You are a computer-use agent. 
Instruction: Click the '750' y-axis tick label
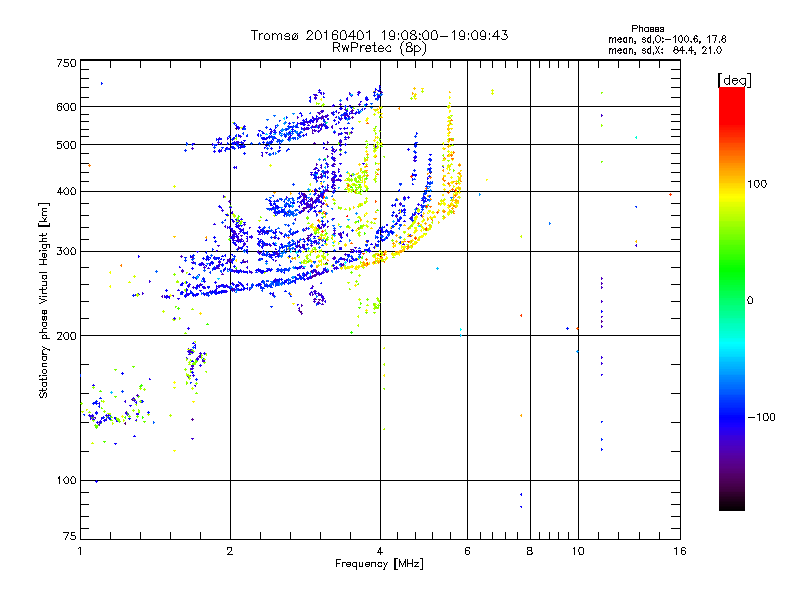67,63
